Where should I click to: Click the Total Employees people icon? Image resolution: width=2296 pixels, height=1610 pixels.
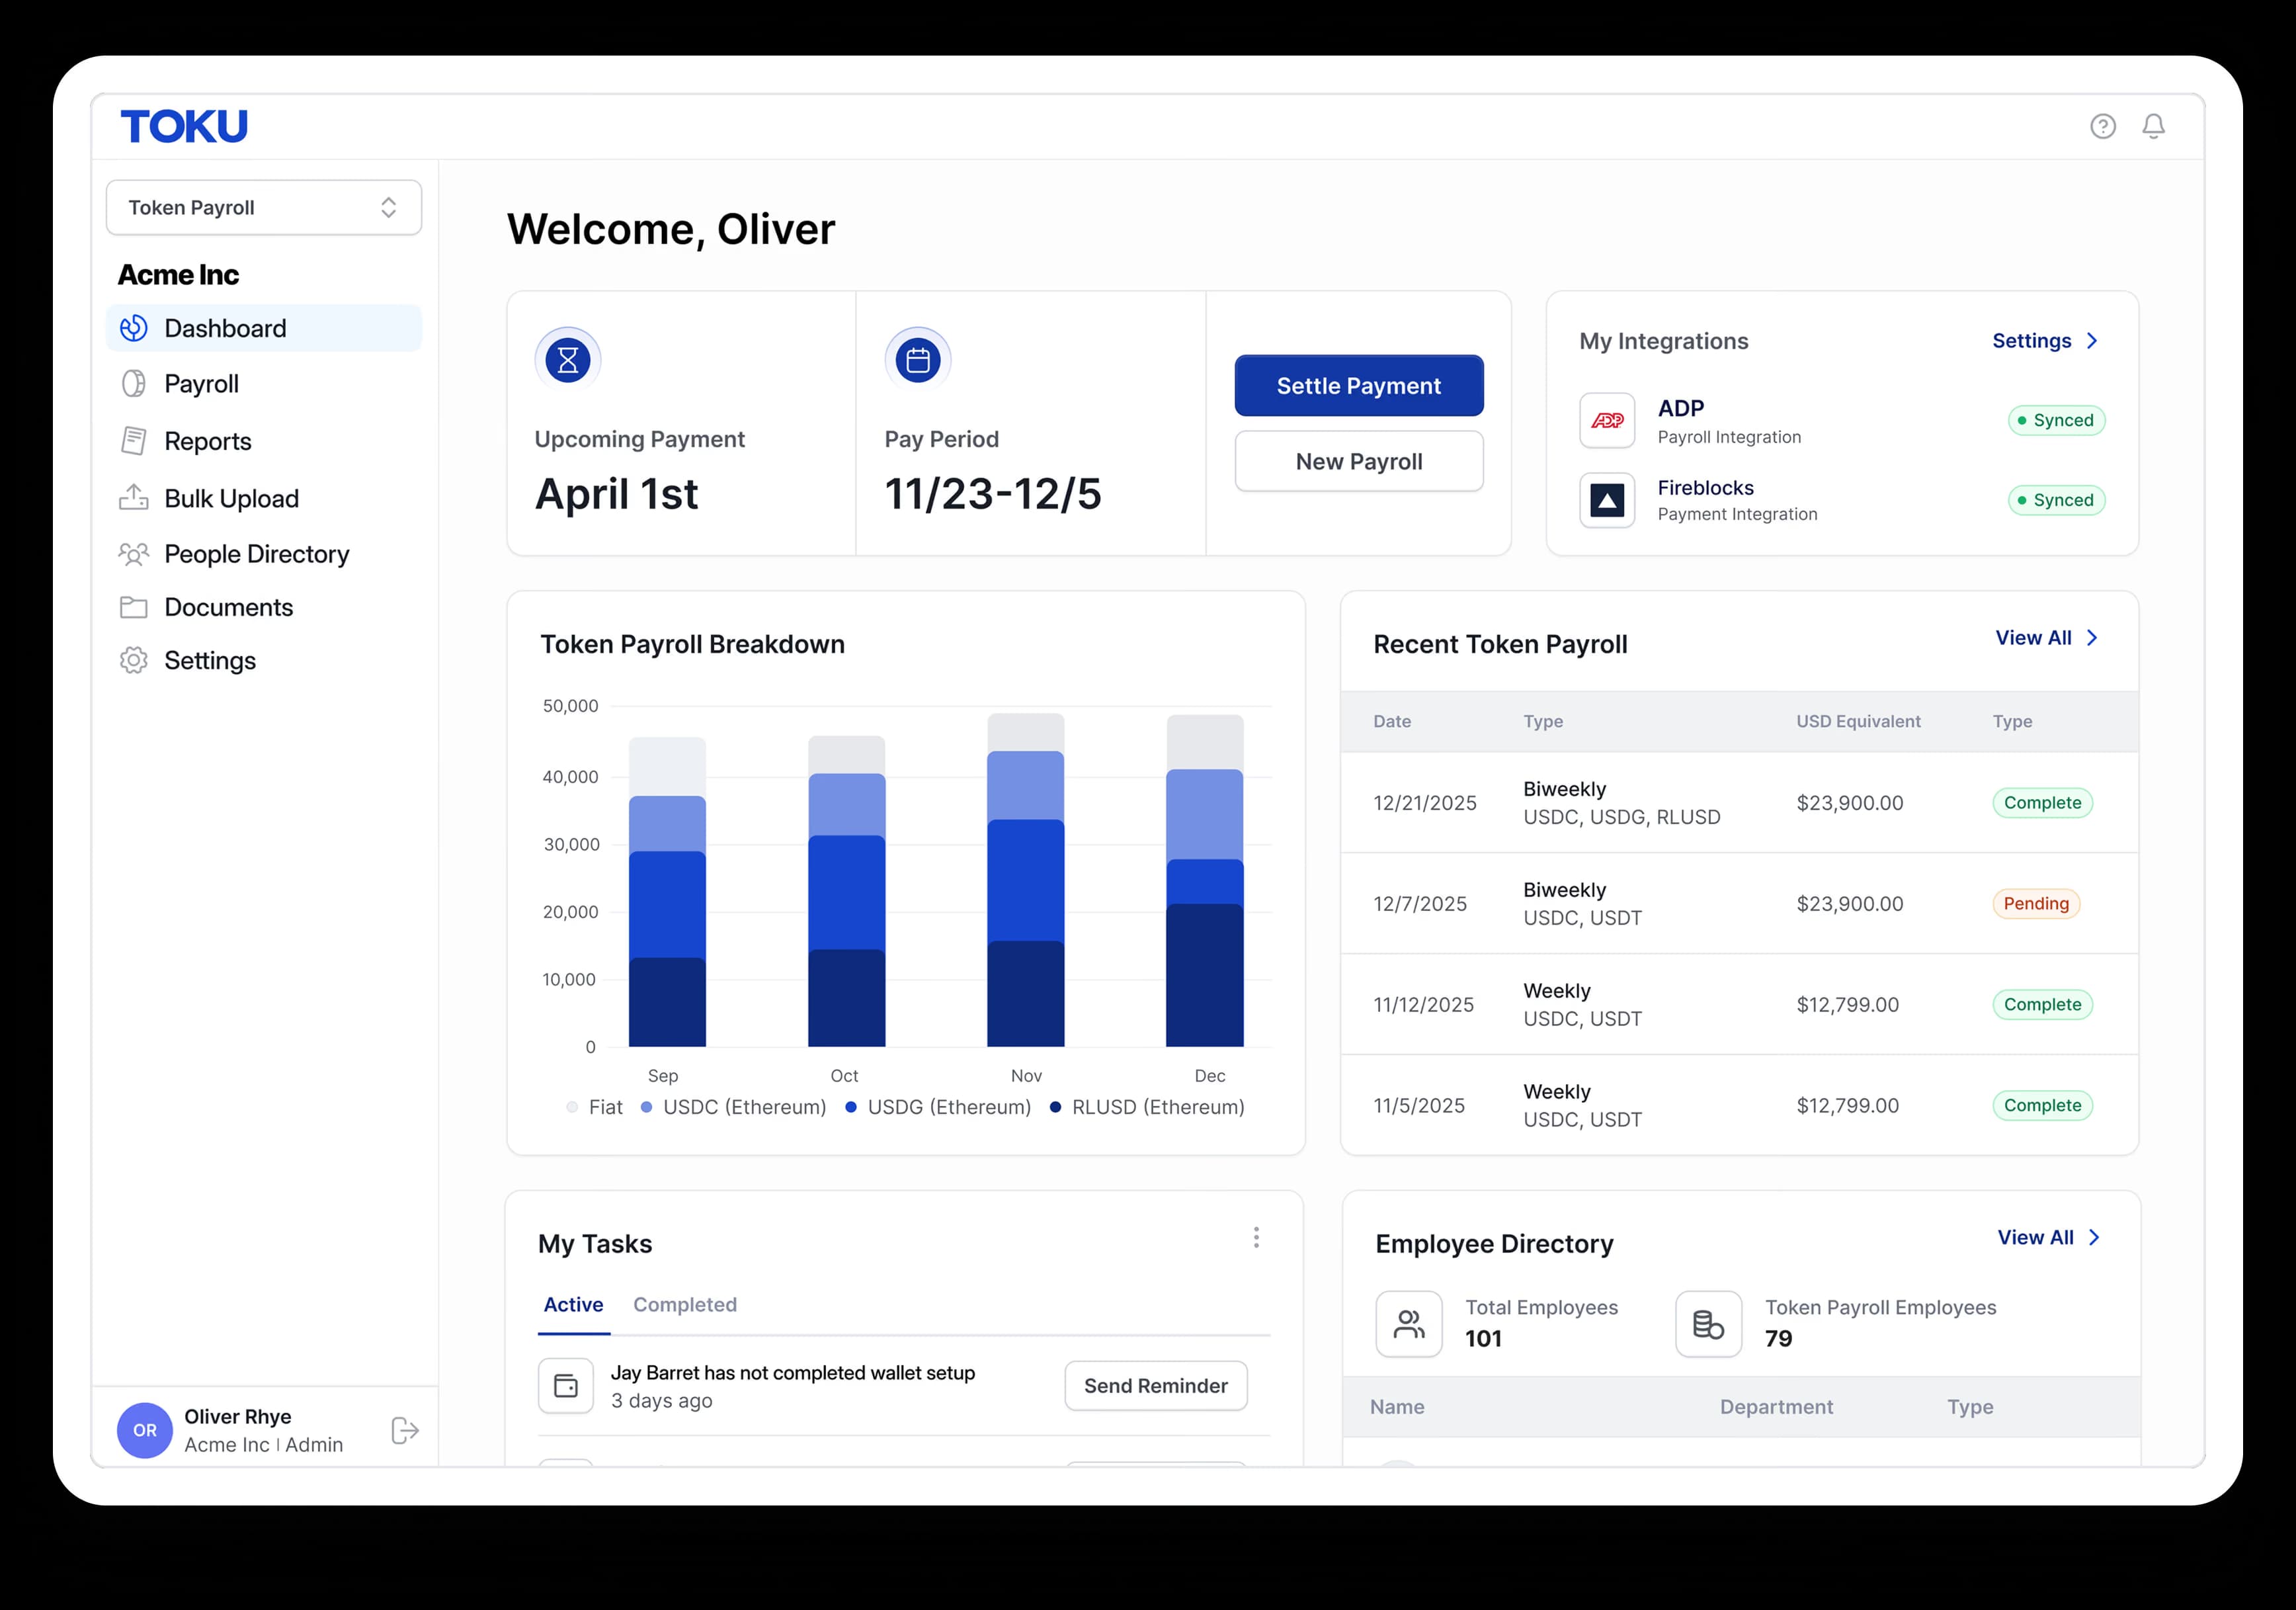pos(1409,1324)
